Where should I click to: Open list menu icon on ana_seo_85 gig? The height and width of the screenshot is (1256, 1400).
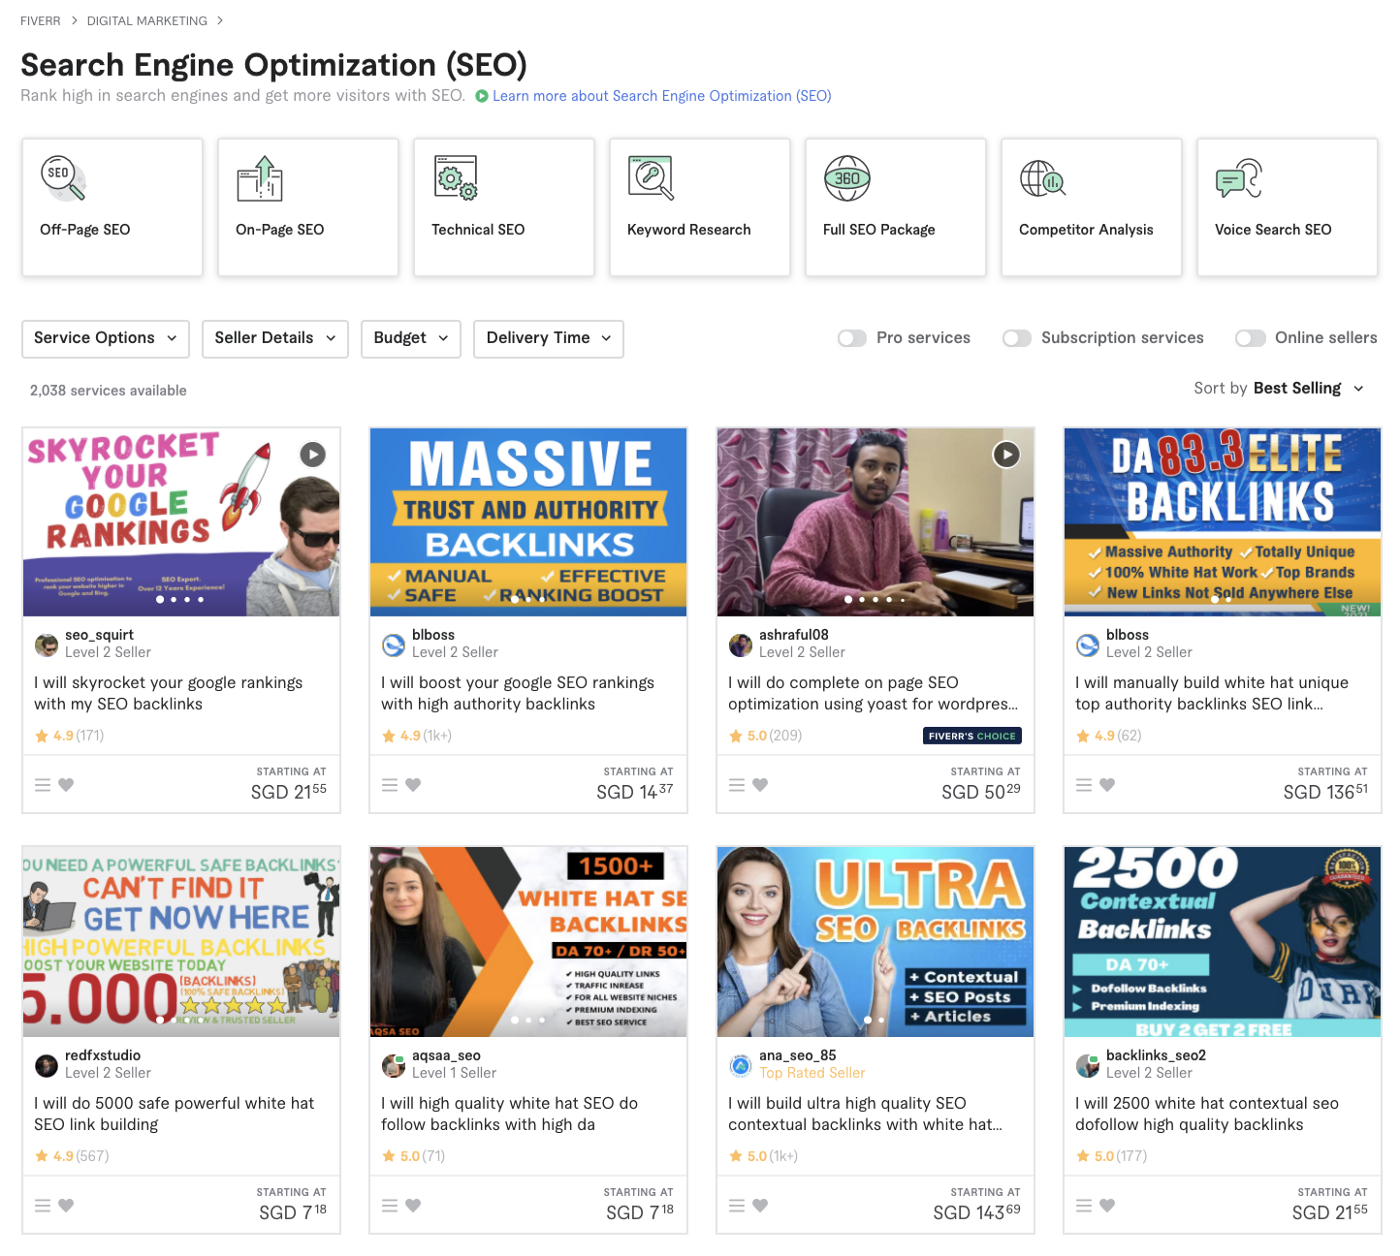tap(737, 1206)
